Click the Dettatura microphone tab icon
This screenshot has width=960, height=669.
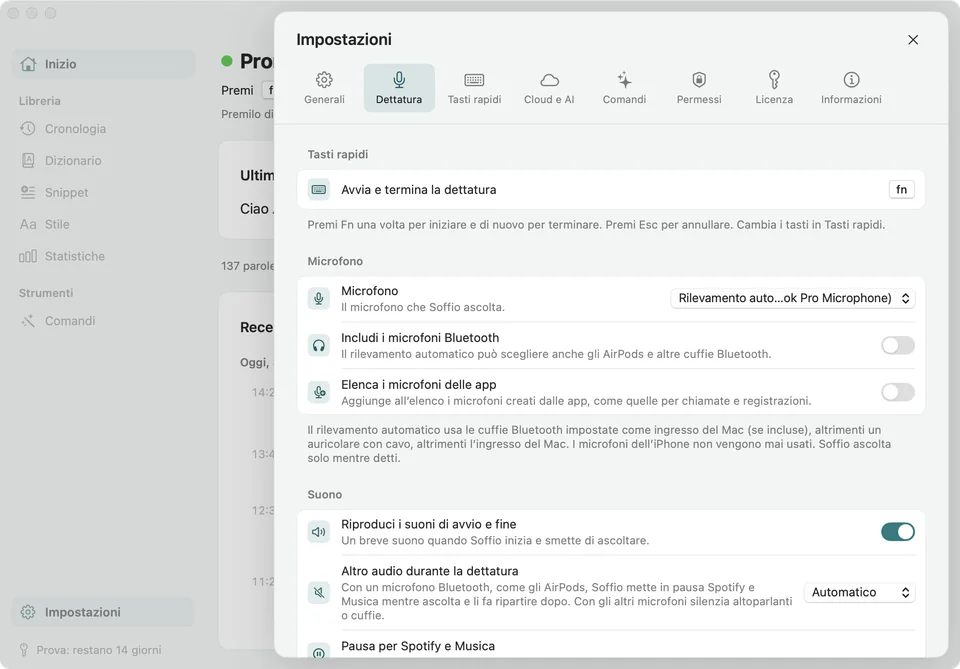pyautogui.click(x=399, y=80)
